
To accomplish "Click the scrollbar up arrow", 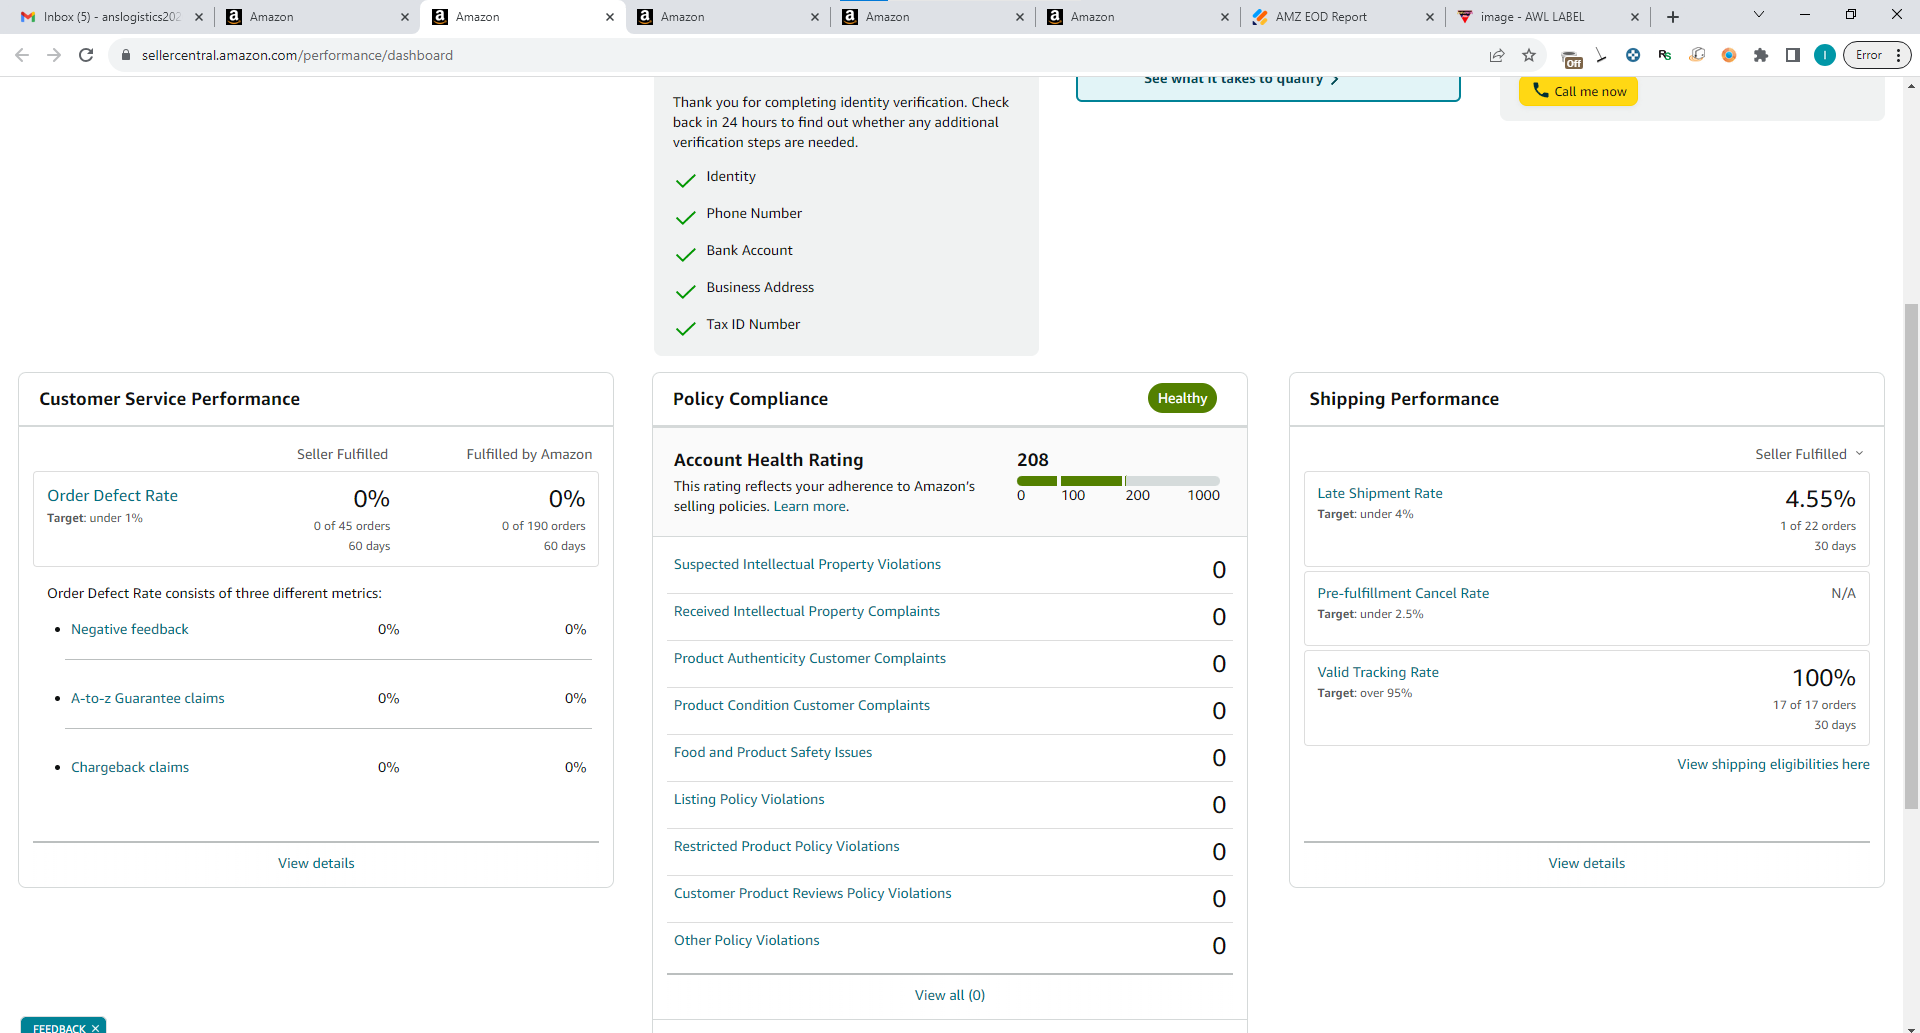I will tap(1911, 86).
